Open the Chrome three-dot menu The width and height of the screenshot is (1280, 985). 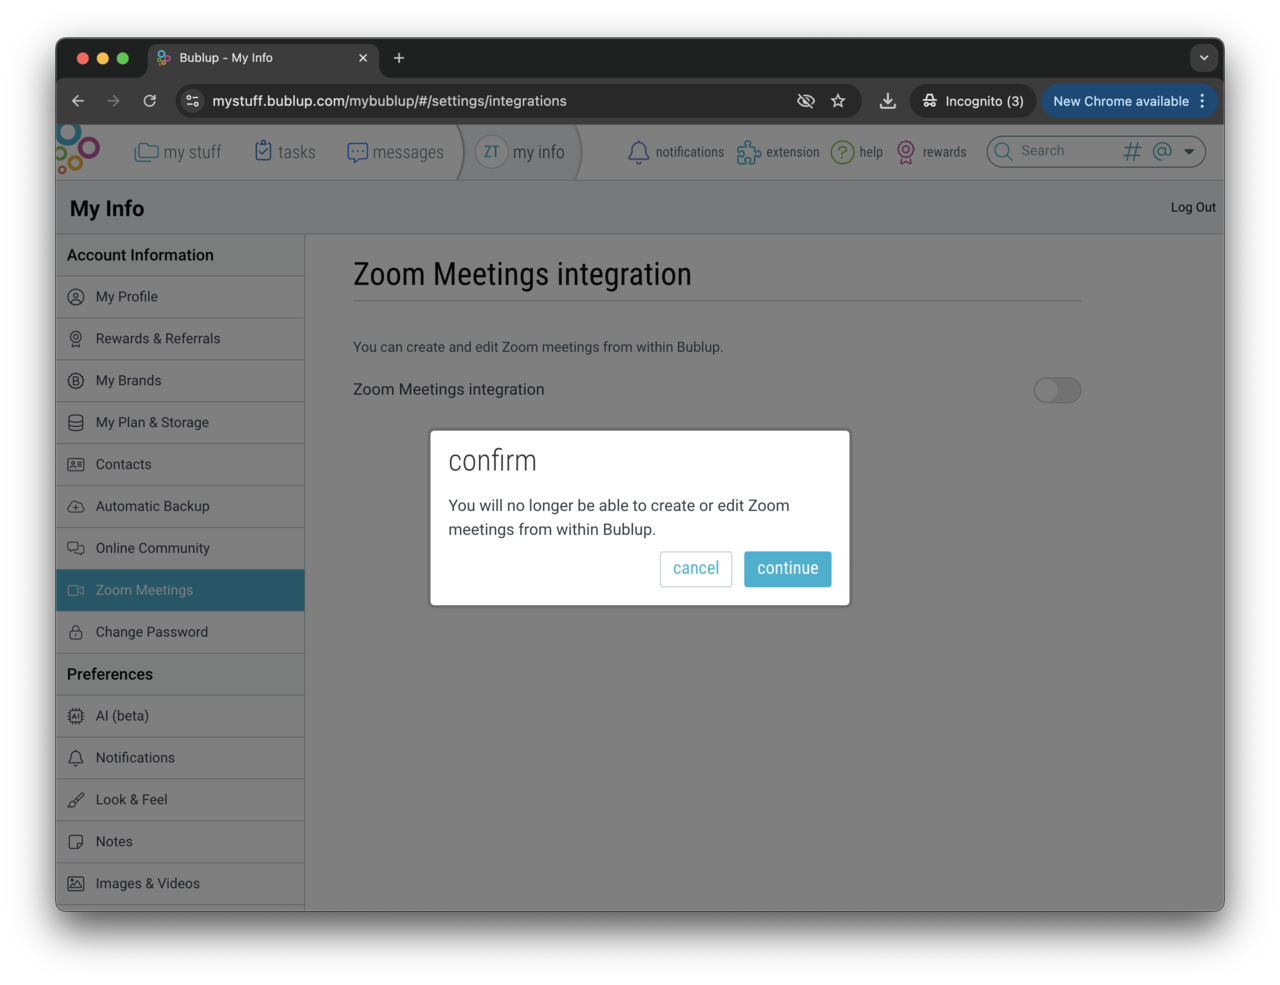[x=1203, y=101]
